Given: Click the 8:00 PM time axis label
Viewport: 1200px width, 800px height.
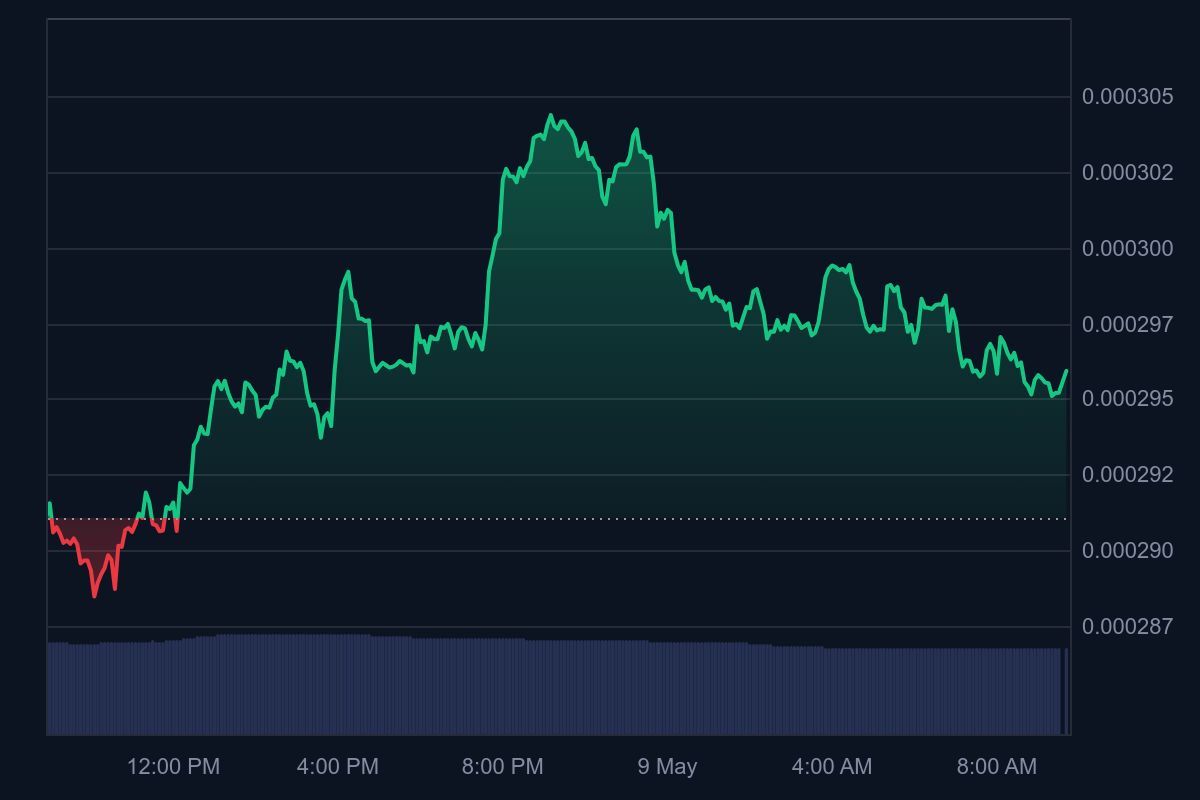Looking at the screenshot, I should (503, 767).
